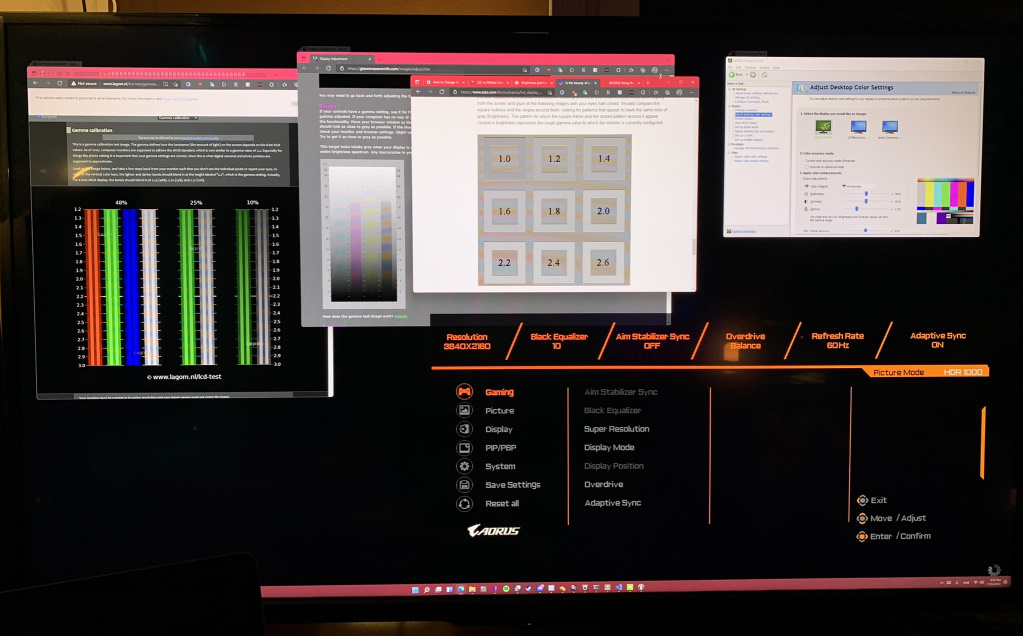Screen dimensions: 1023x636
Task: Select the PIP/PBP icon
Action: pos(464,447)
